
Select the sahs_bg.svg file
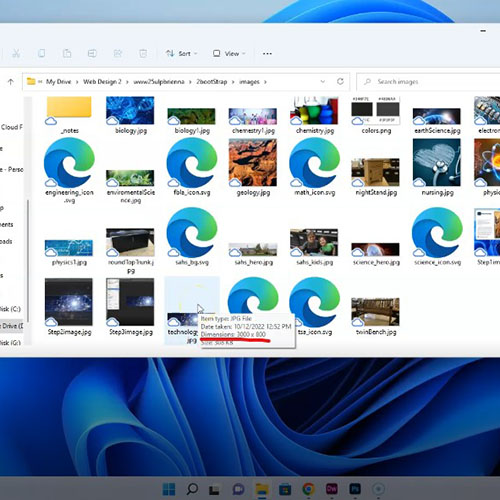point(192,237)
